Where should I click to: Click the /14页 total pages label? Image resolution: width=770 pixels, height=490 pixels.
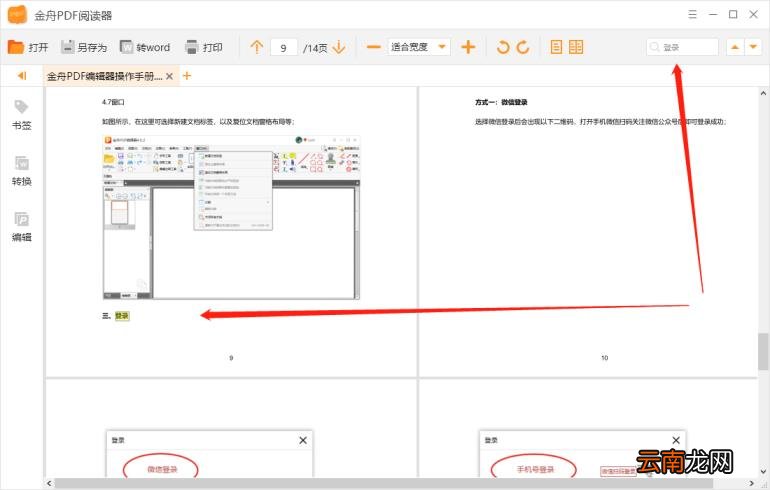315,48
